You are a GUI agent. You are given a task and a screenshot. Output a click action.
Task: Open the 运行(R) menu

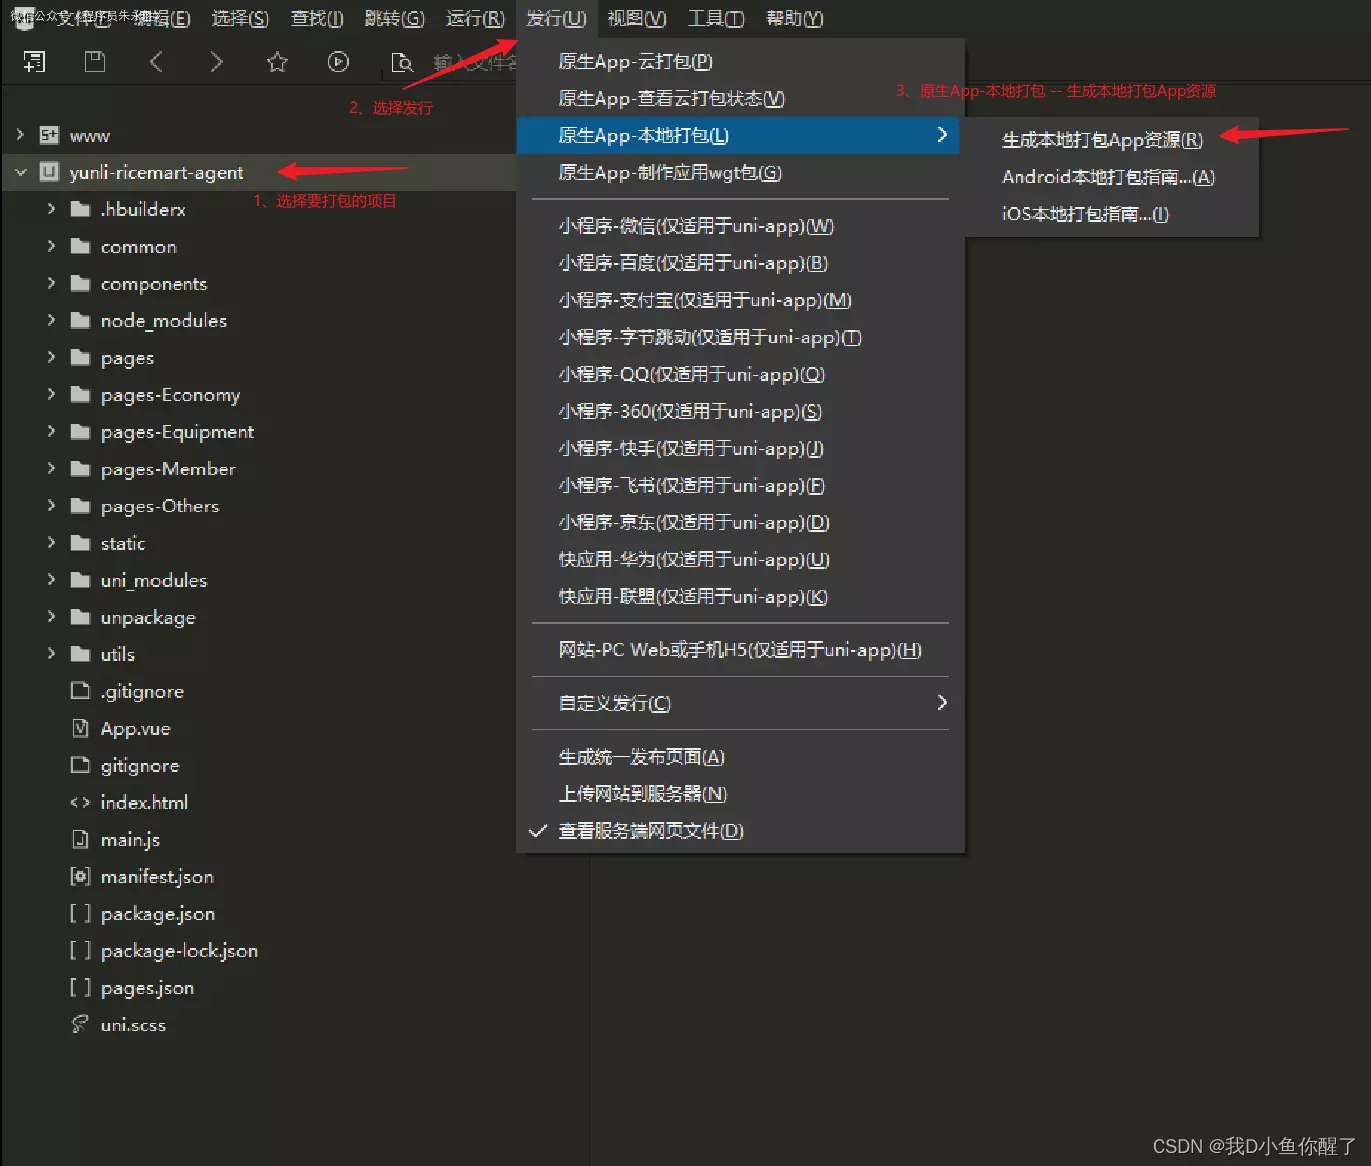click(475, 19)
